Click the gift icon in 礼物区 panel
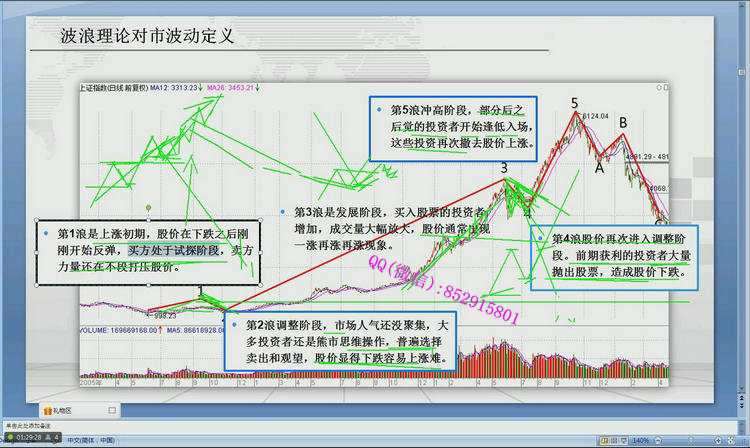 (x=47, y=410)
